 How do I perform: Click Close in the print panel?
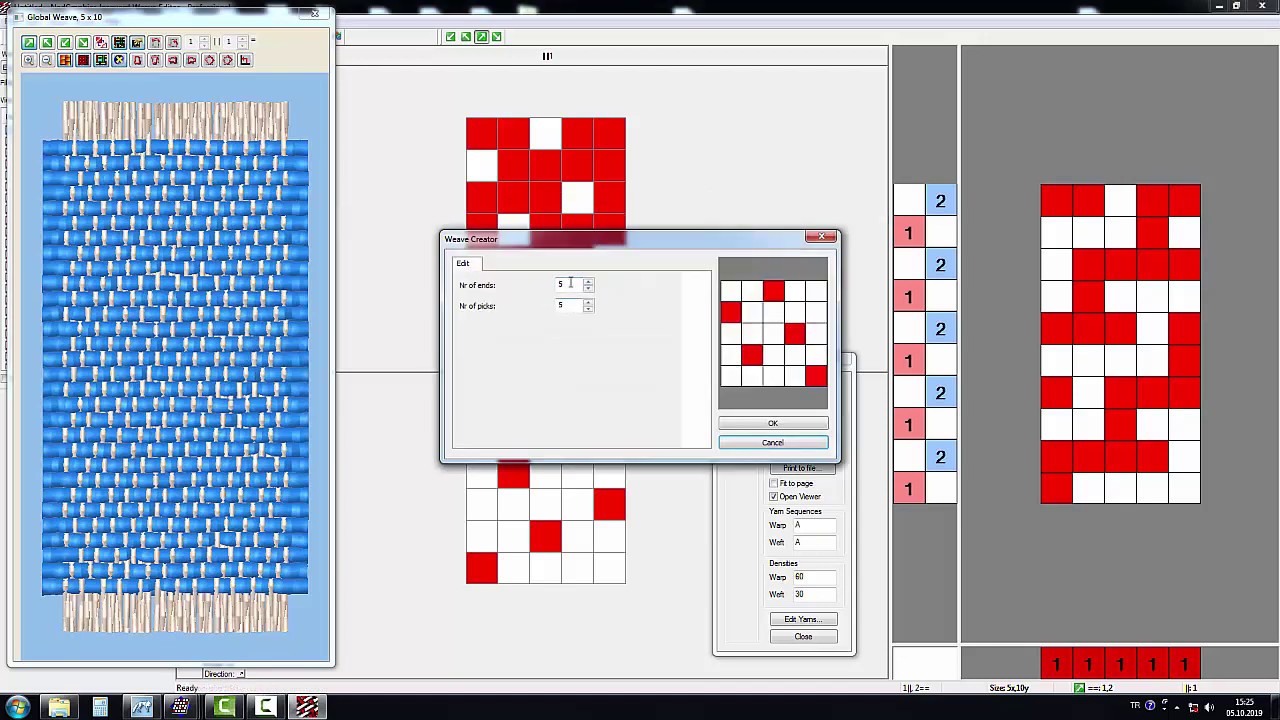(x=803, y=637)
